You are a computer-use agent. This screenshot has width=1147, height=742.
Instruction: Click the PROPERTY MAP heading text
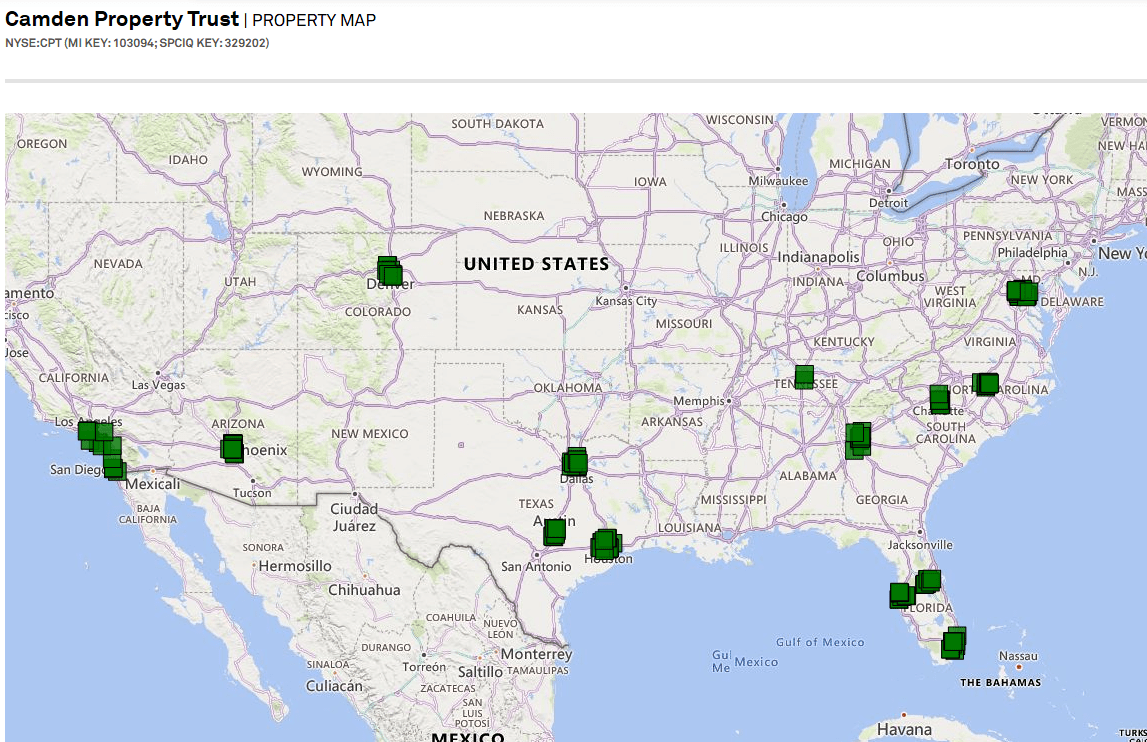click(314, 20)
